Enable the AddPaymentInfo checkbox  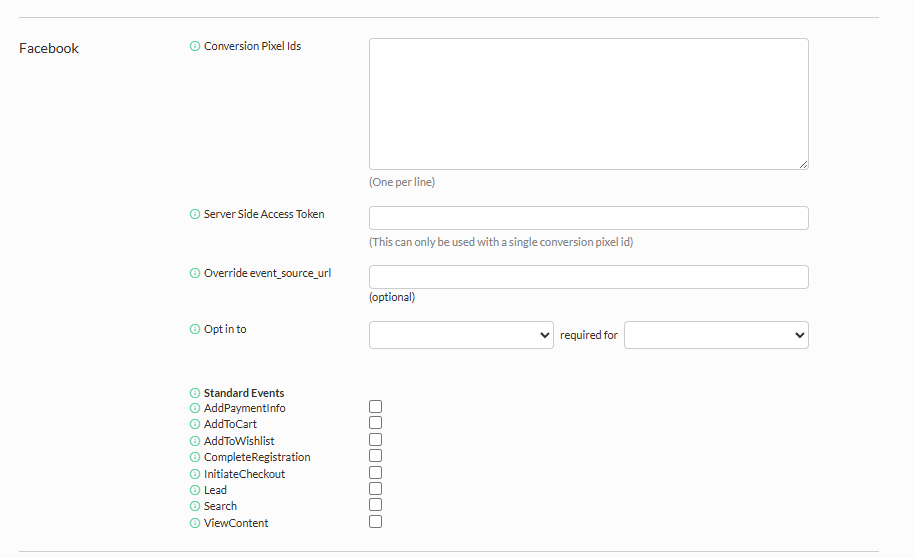point(375,406)
